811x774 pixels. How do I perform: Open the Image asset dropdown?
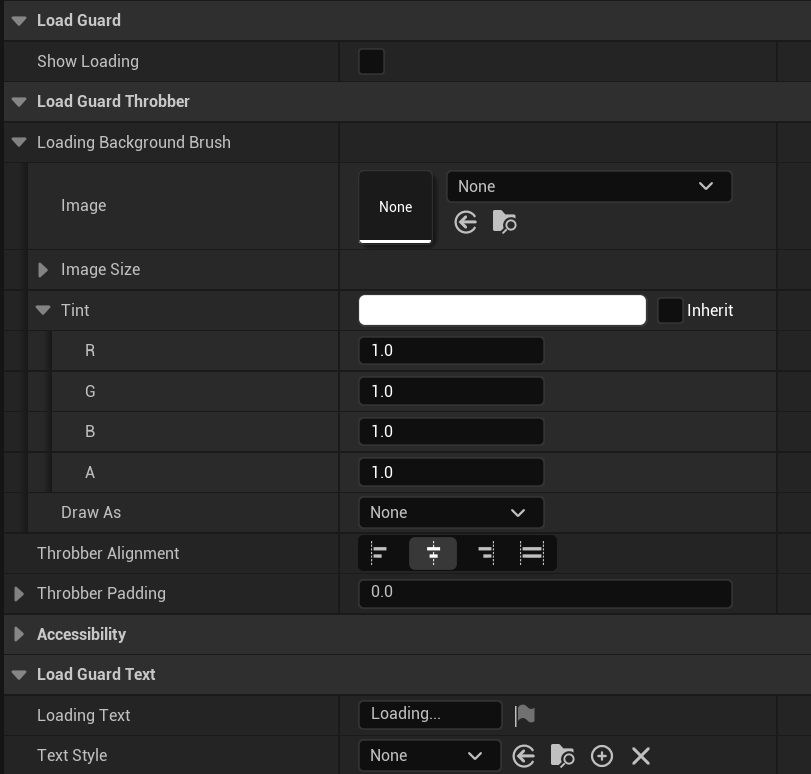(589, 186)
